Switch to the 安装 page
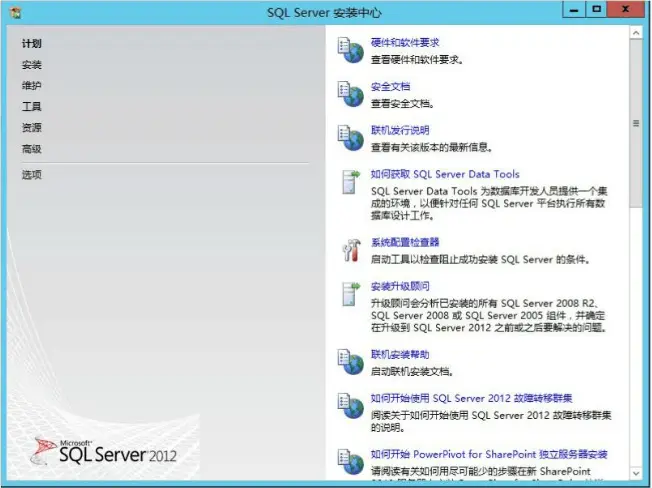The image size is (652, 488). coord(32,65)
